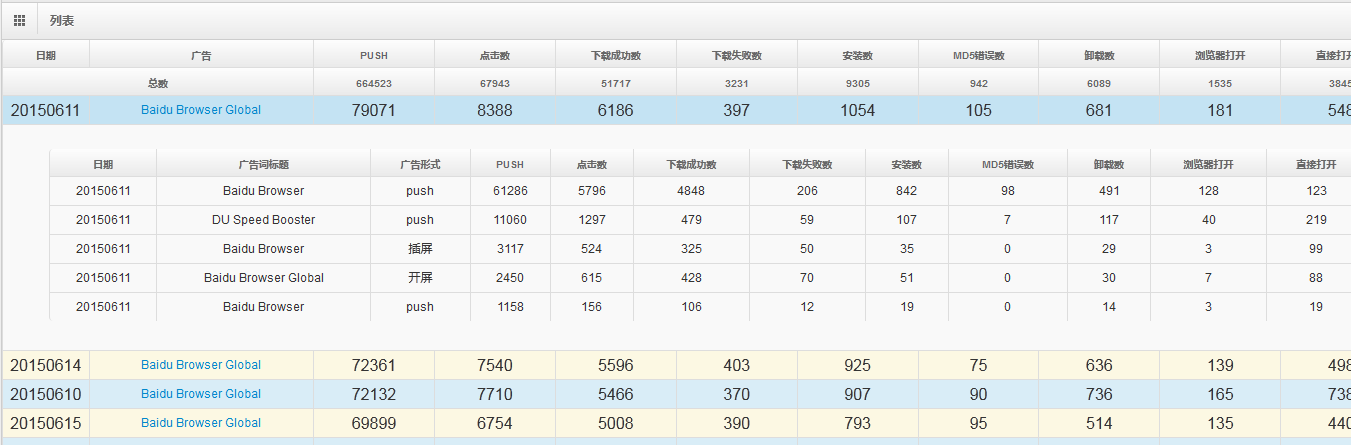Viewport: 1351px width, 445px height.
Task: Click the clicks value 7540
Action: 495,366
